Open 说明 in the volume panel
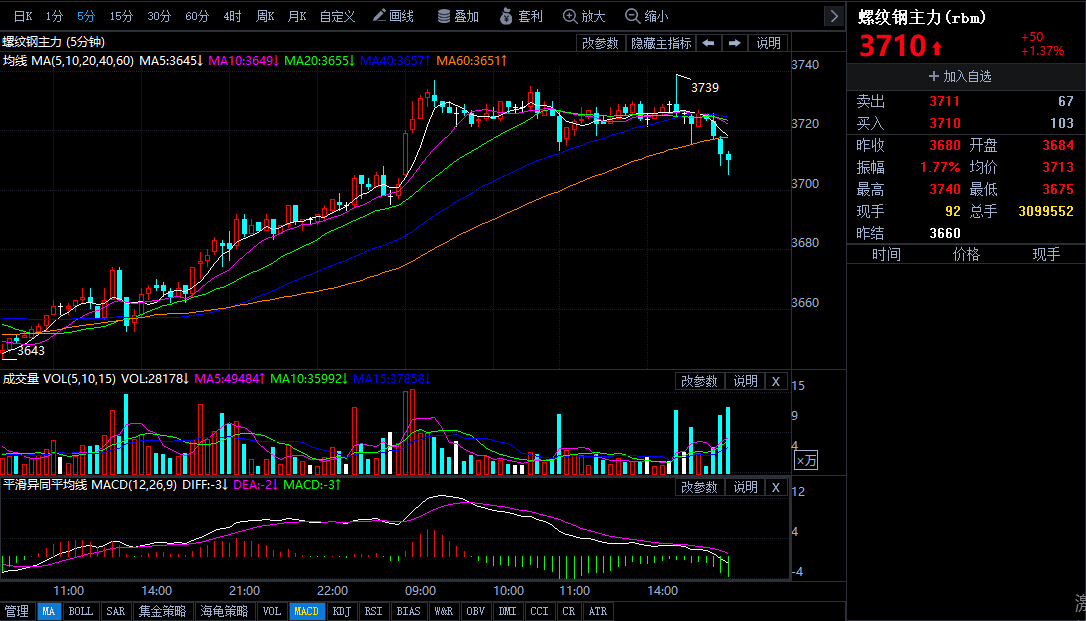1086x621 pixels. (x=745, y=381)
